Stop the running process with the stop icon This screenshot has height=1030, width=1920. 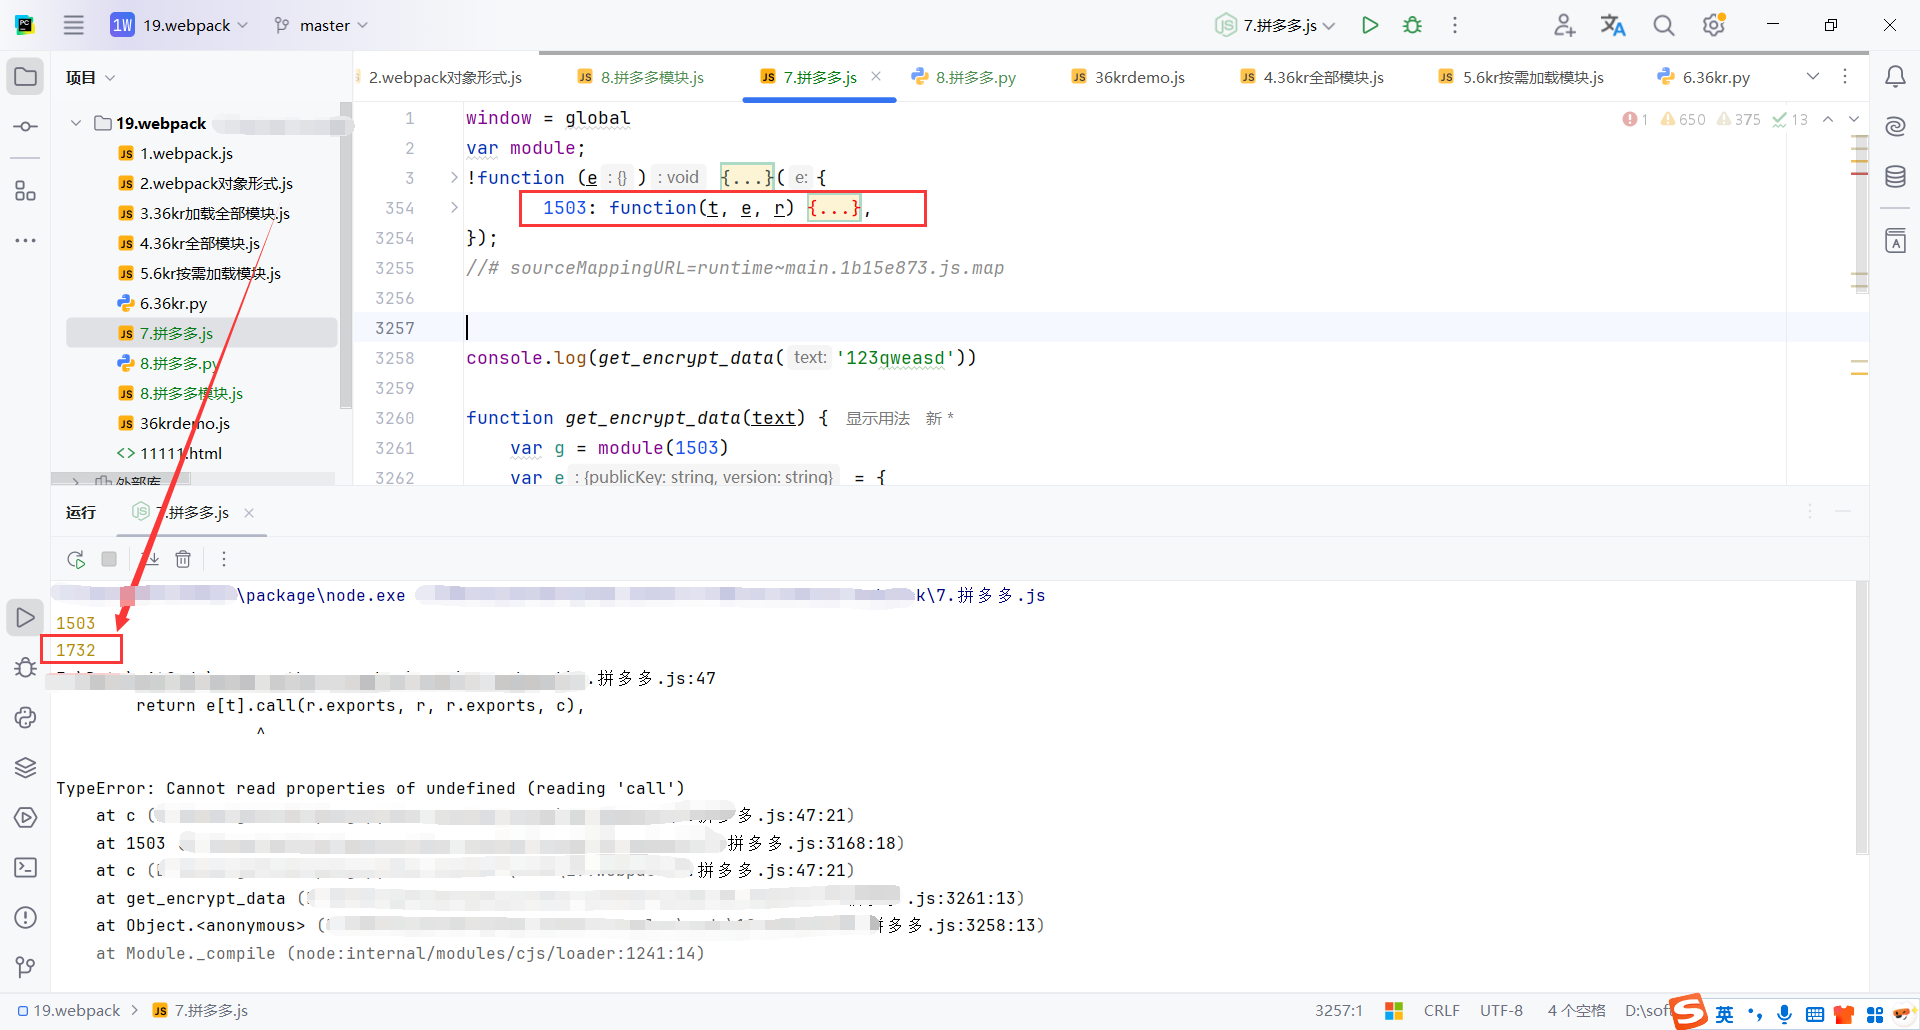(109, 559)
